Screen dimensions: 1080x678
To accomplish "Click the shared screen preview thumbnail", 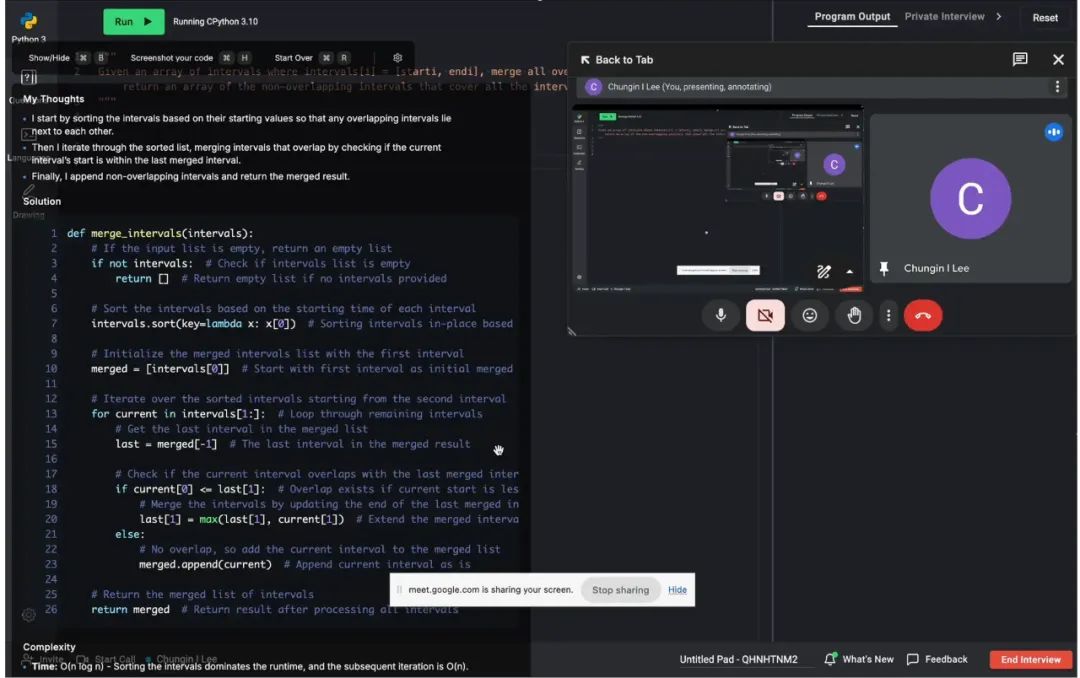I will [717, 195].
